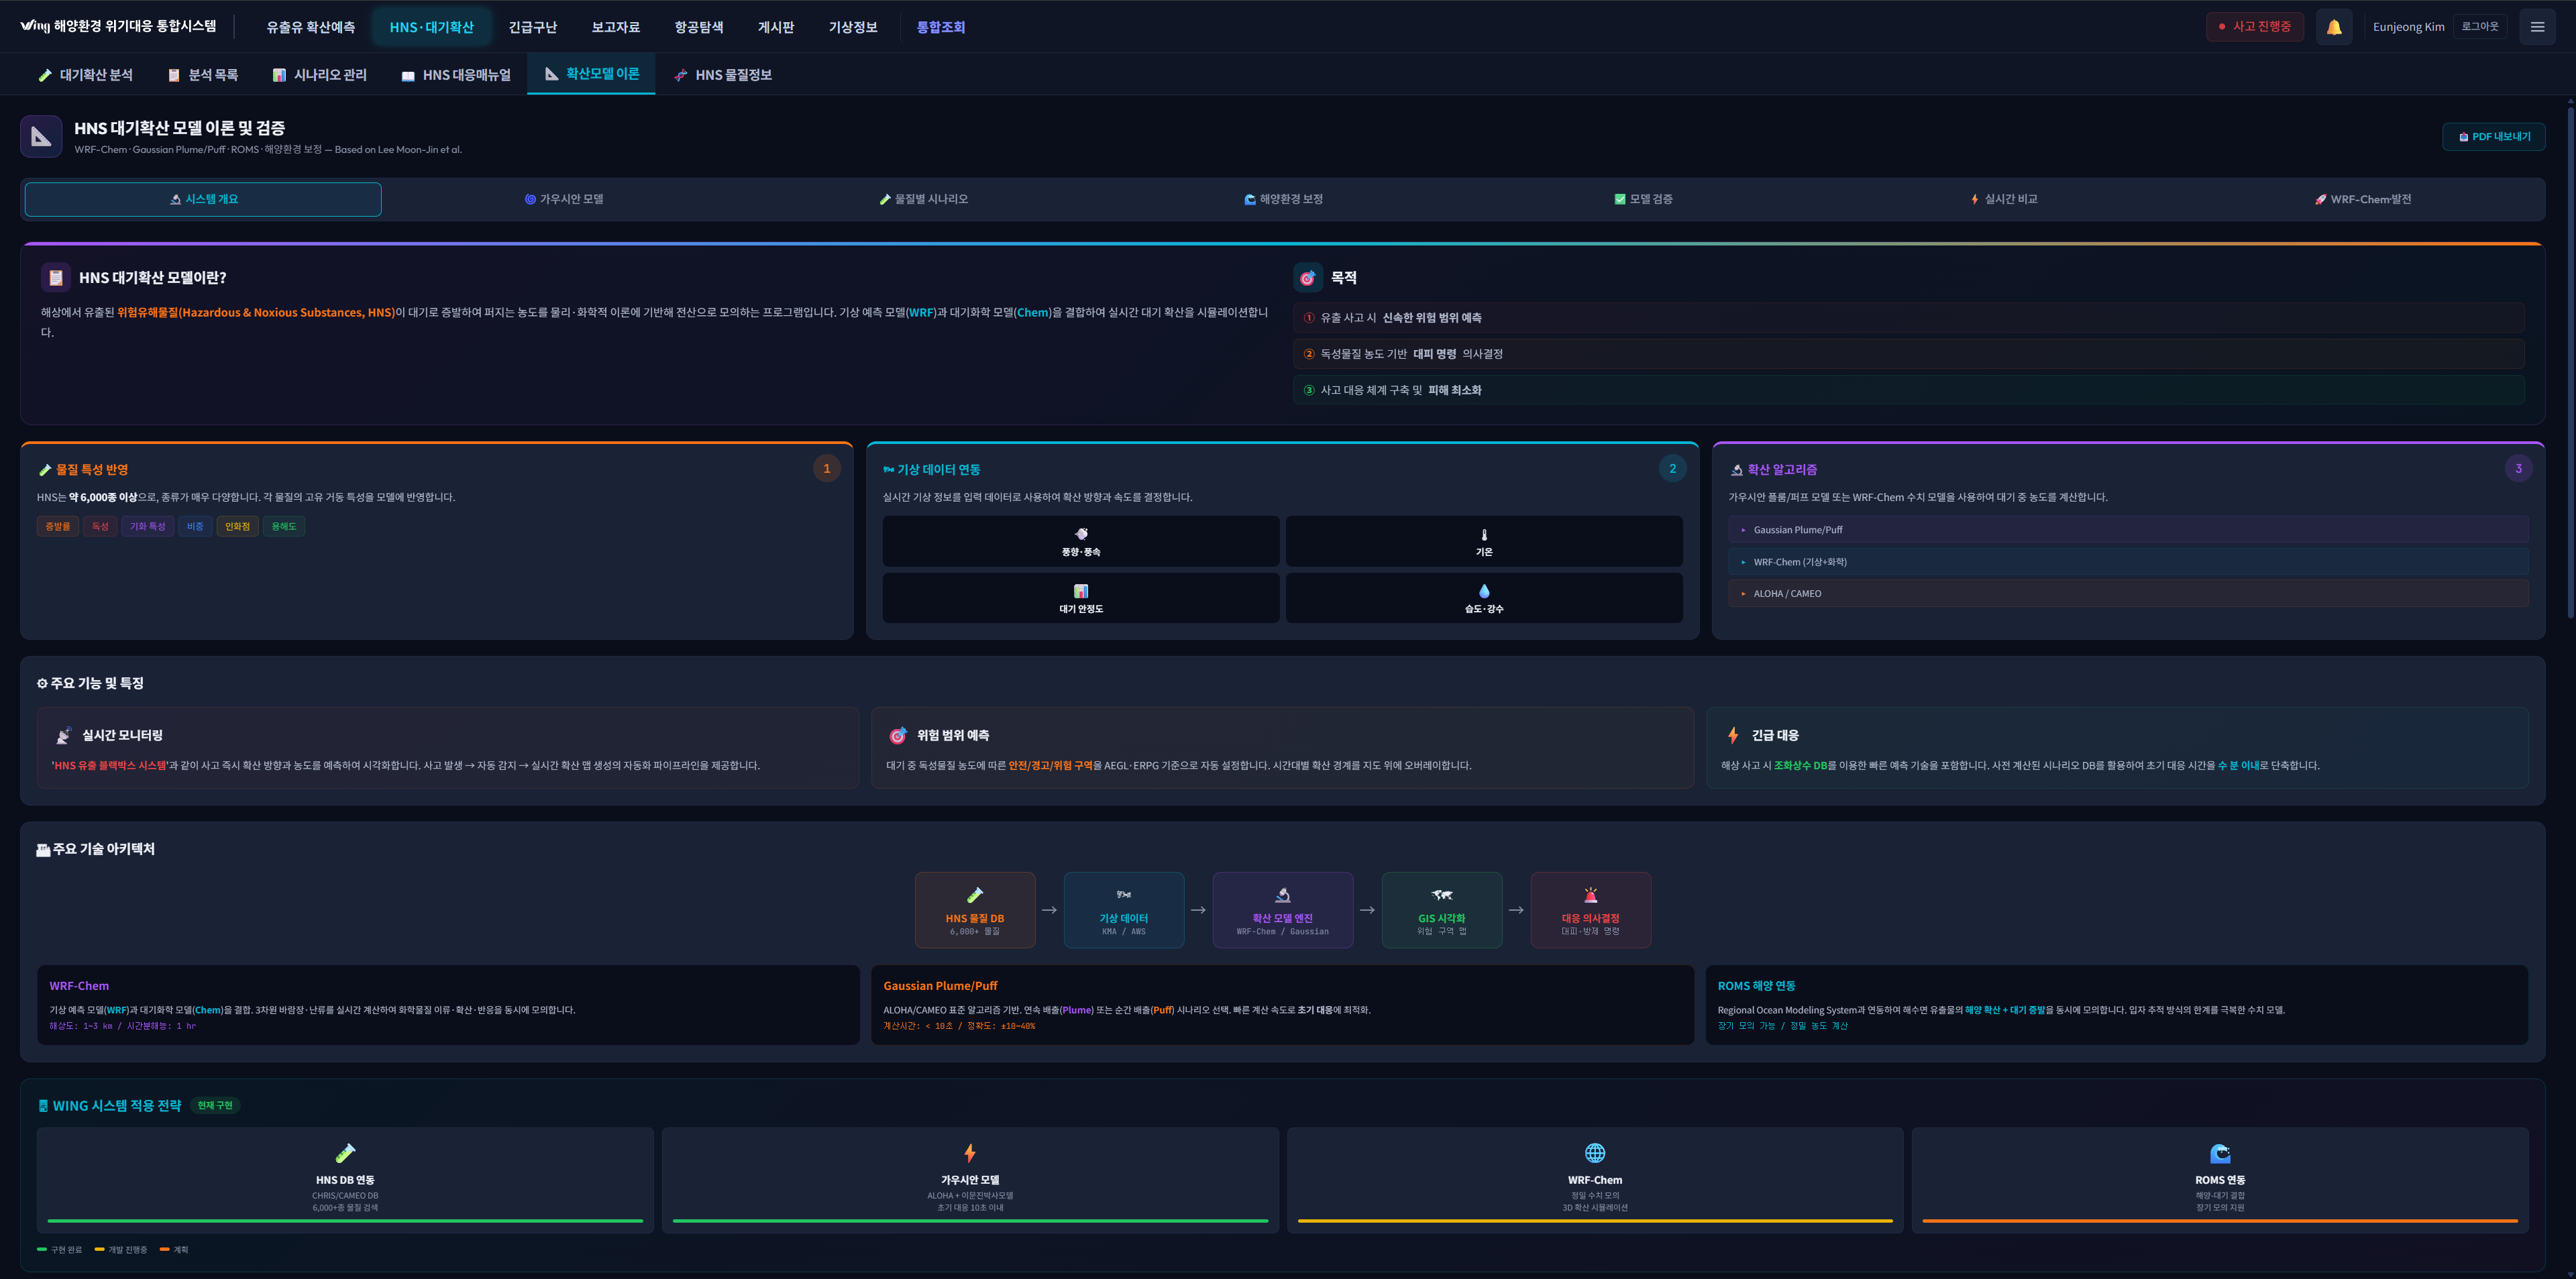This screenshot has height=1279, width=2576.
Task: Click the atmospheric stability (대기 안정도) tile
Action: click(x=1080, y=598)
